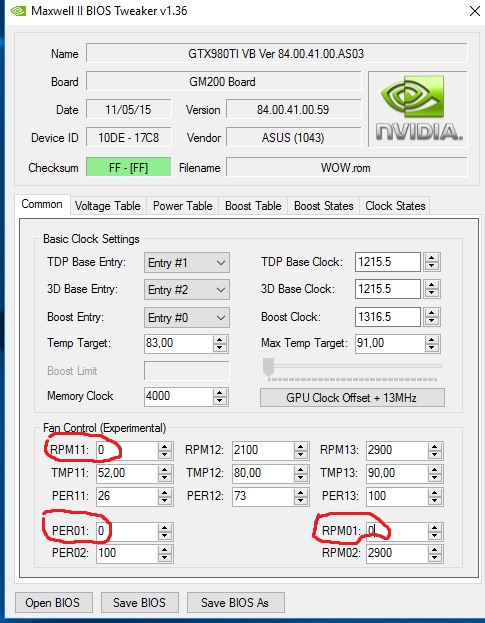Adjust the TDP Base Clock spinner
The image size is (485, 623).
431,262
